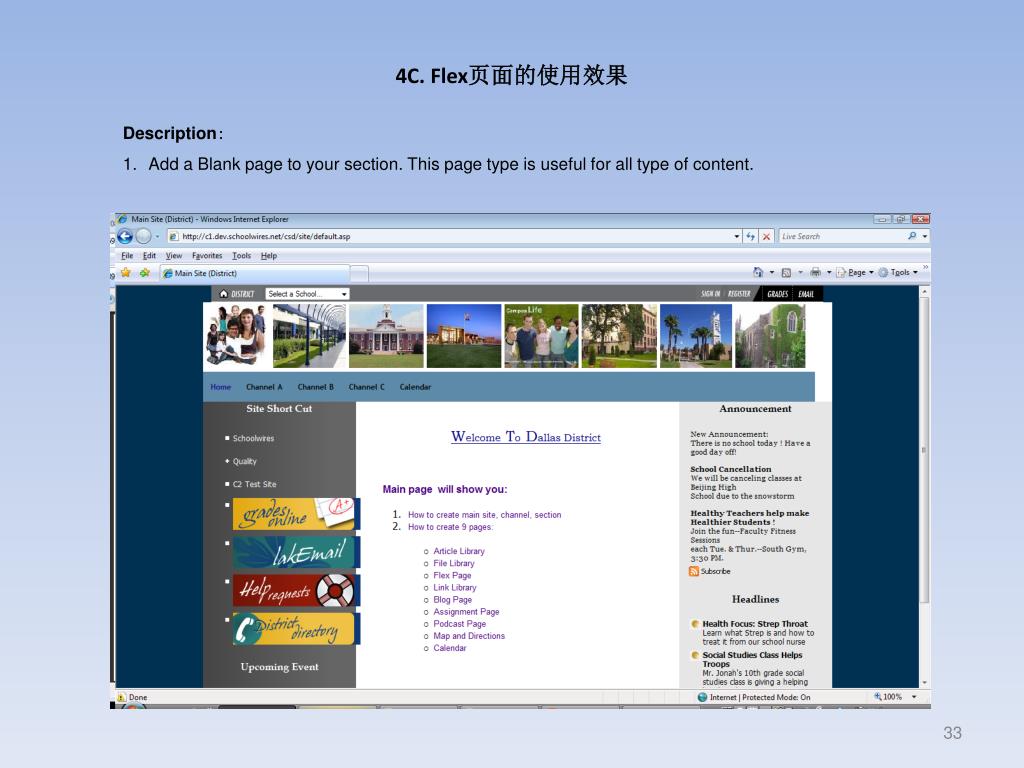The width and height of the screenshot is (1024, 768).
Task: Click the Campus Life students photo
Action: 541,336
